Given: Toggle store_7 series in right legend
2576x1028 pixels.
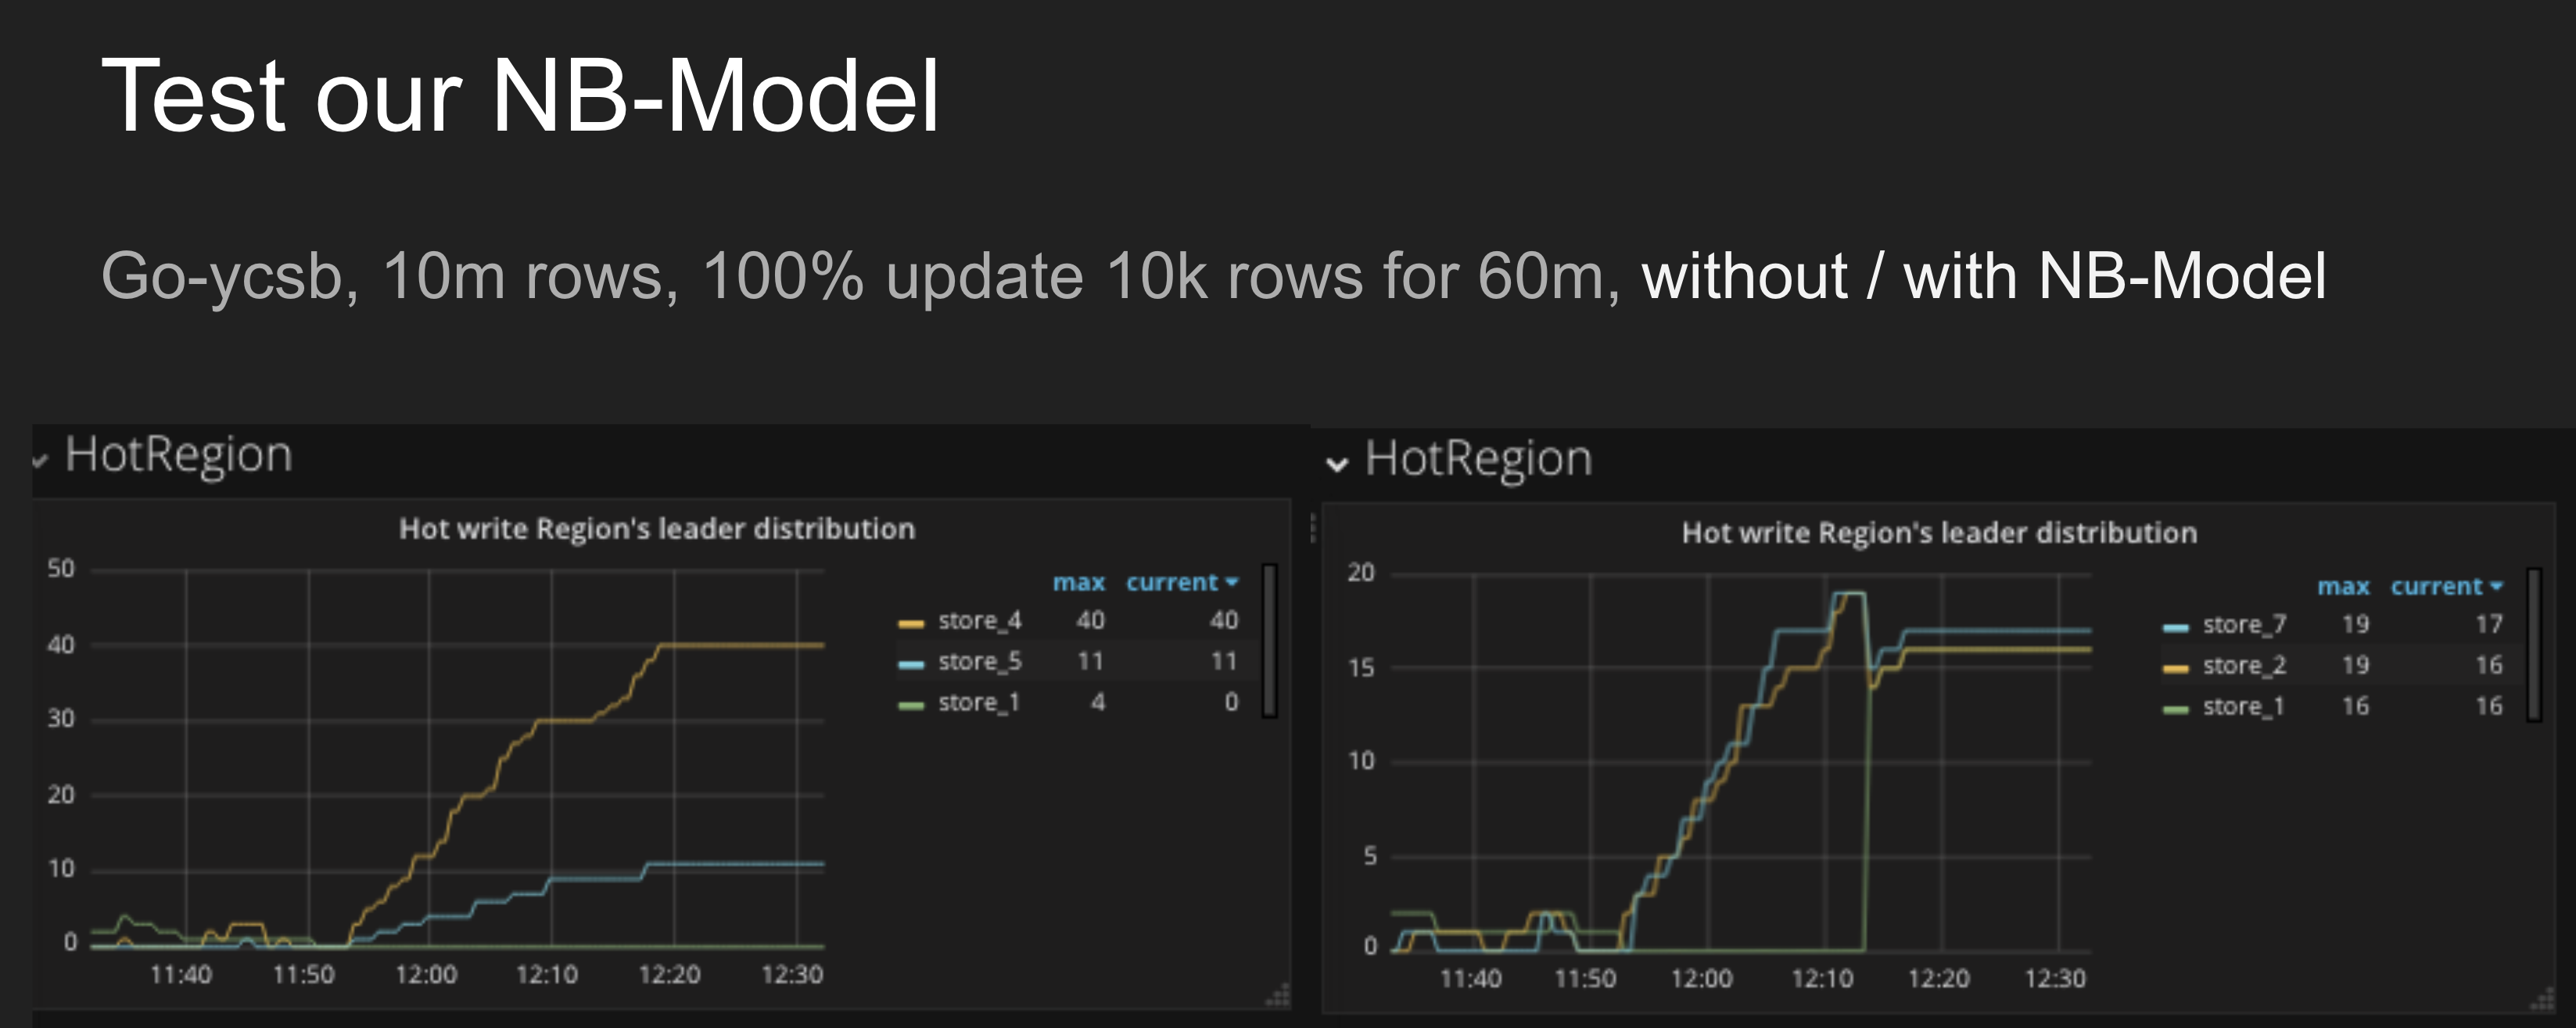Looking at the screenshot, I should pyautogui.click(x=2244, y=625).
